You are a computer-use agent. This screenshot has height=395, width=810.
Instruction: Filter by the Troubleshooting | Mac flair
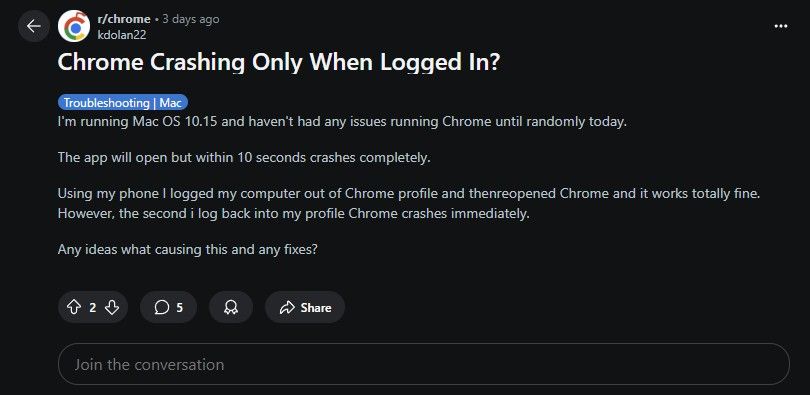(123, 102)
